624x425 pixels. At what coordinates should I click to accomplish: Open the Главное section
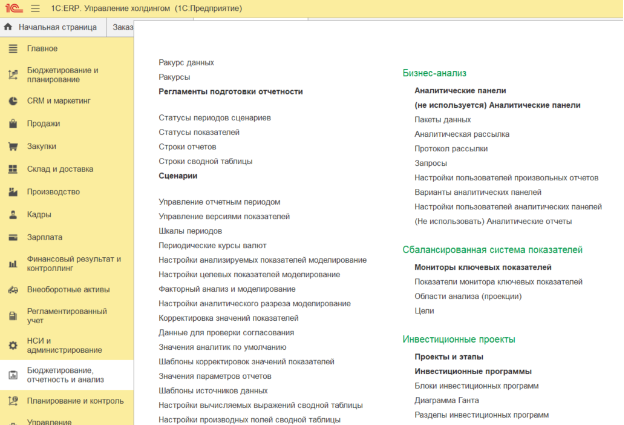[42, 49]
